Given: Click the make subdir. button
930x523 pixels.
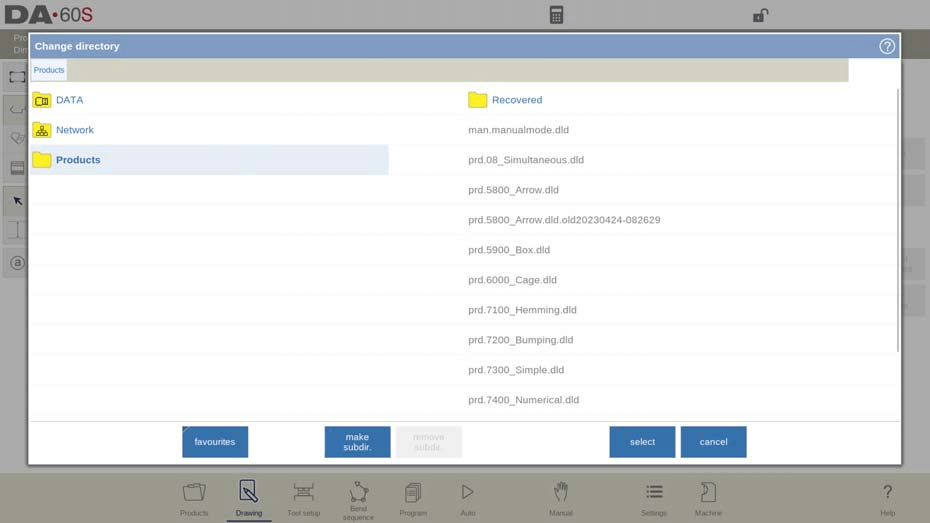Looking at the screenshot, I should click(x=357, y=442).
